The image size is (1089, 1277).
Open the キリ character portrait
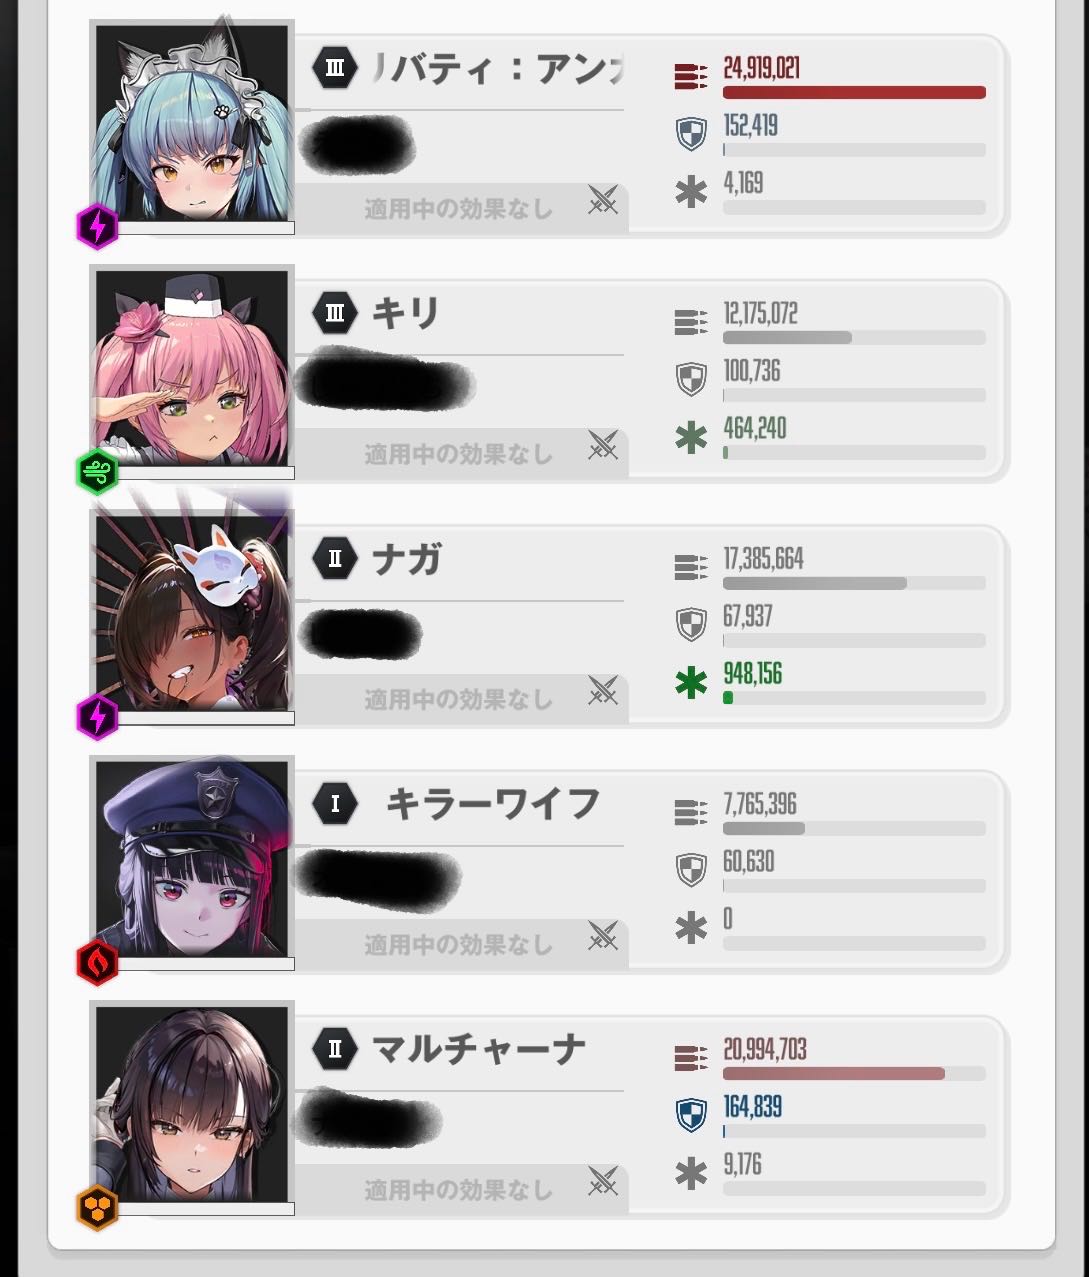click(x=193, y=368)
